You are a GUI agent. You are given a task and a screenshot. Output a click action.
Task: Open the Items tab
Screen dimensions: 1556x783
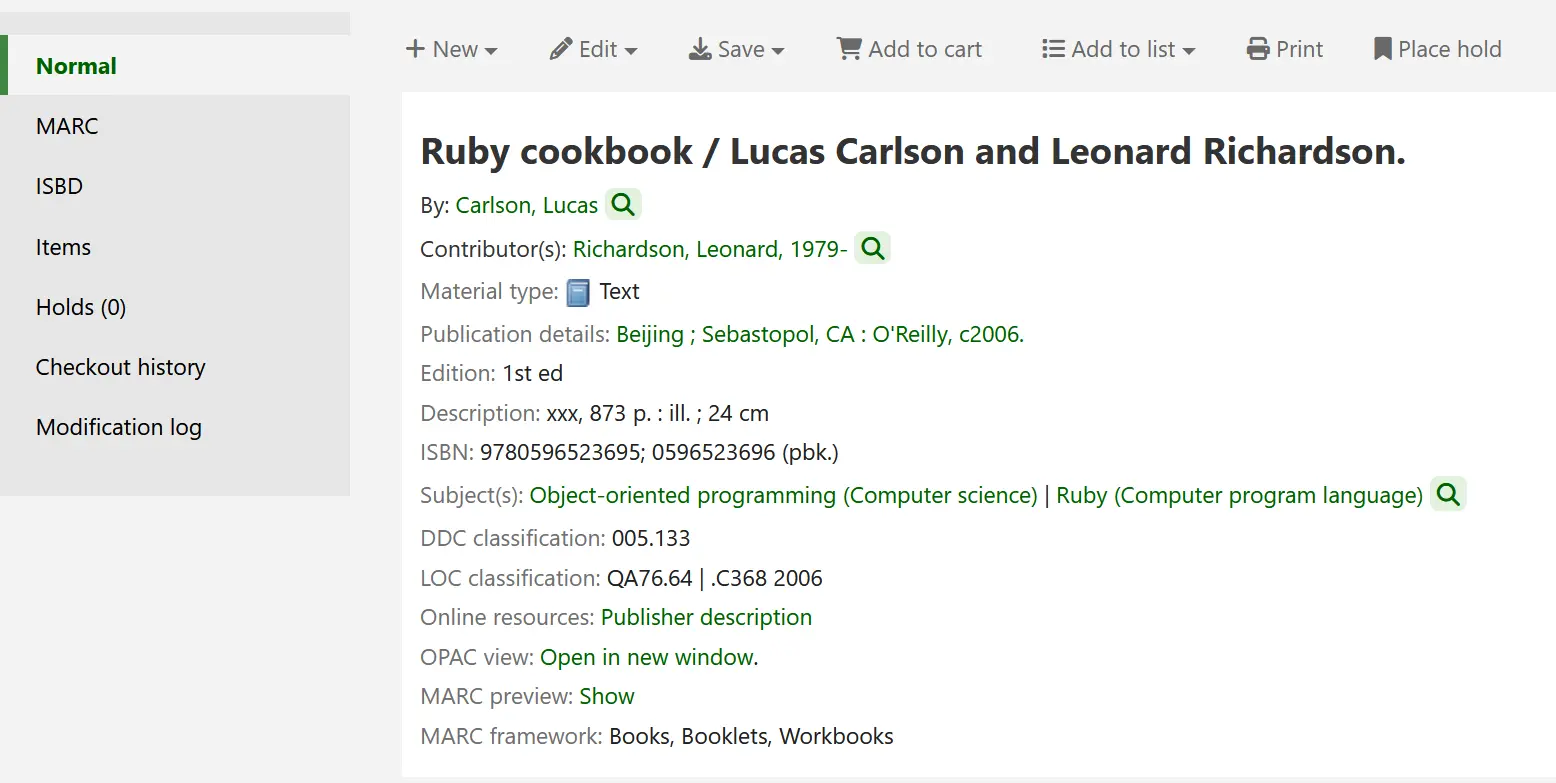pyautogui.click(x=175, y=247)
